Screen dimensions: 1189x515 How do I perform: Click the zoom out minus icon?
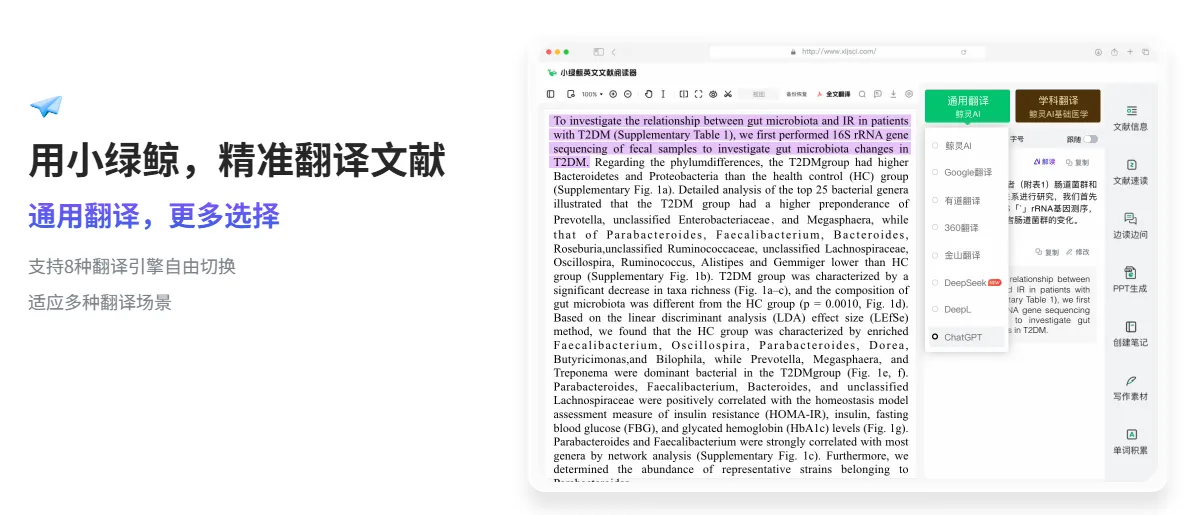pos(628,94)
